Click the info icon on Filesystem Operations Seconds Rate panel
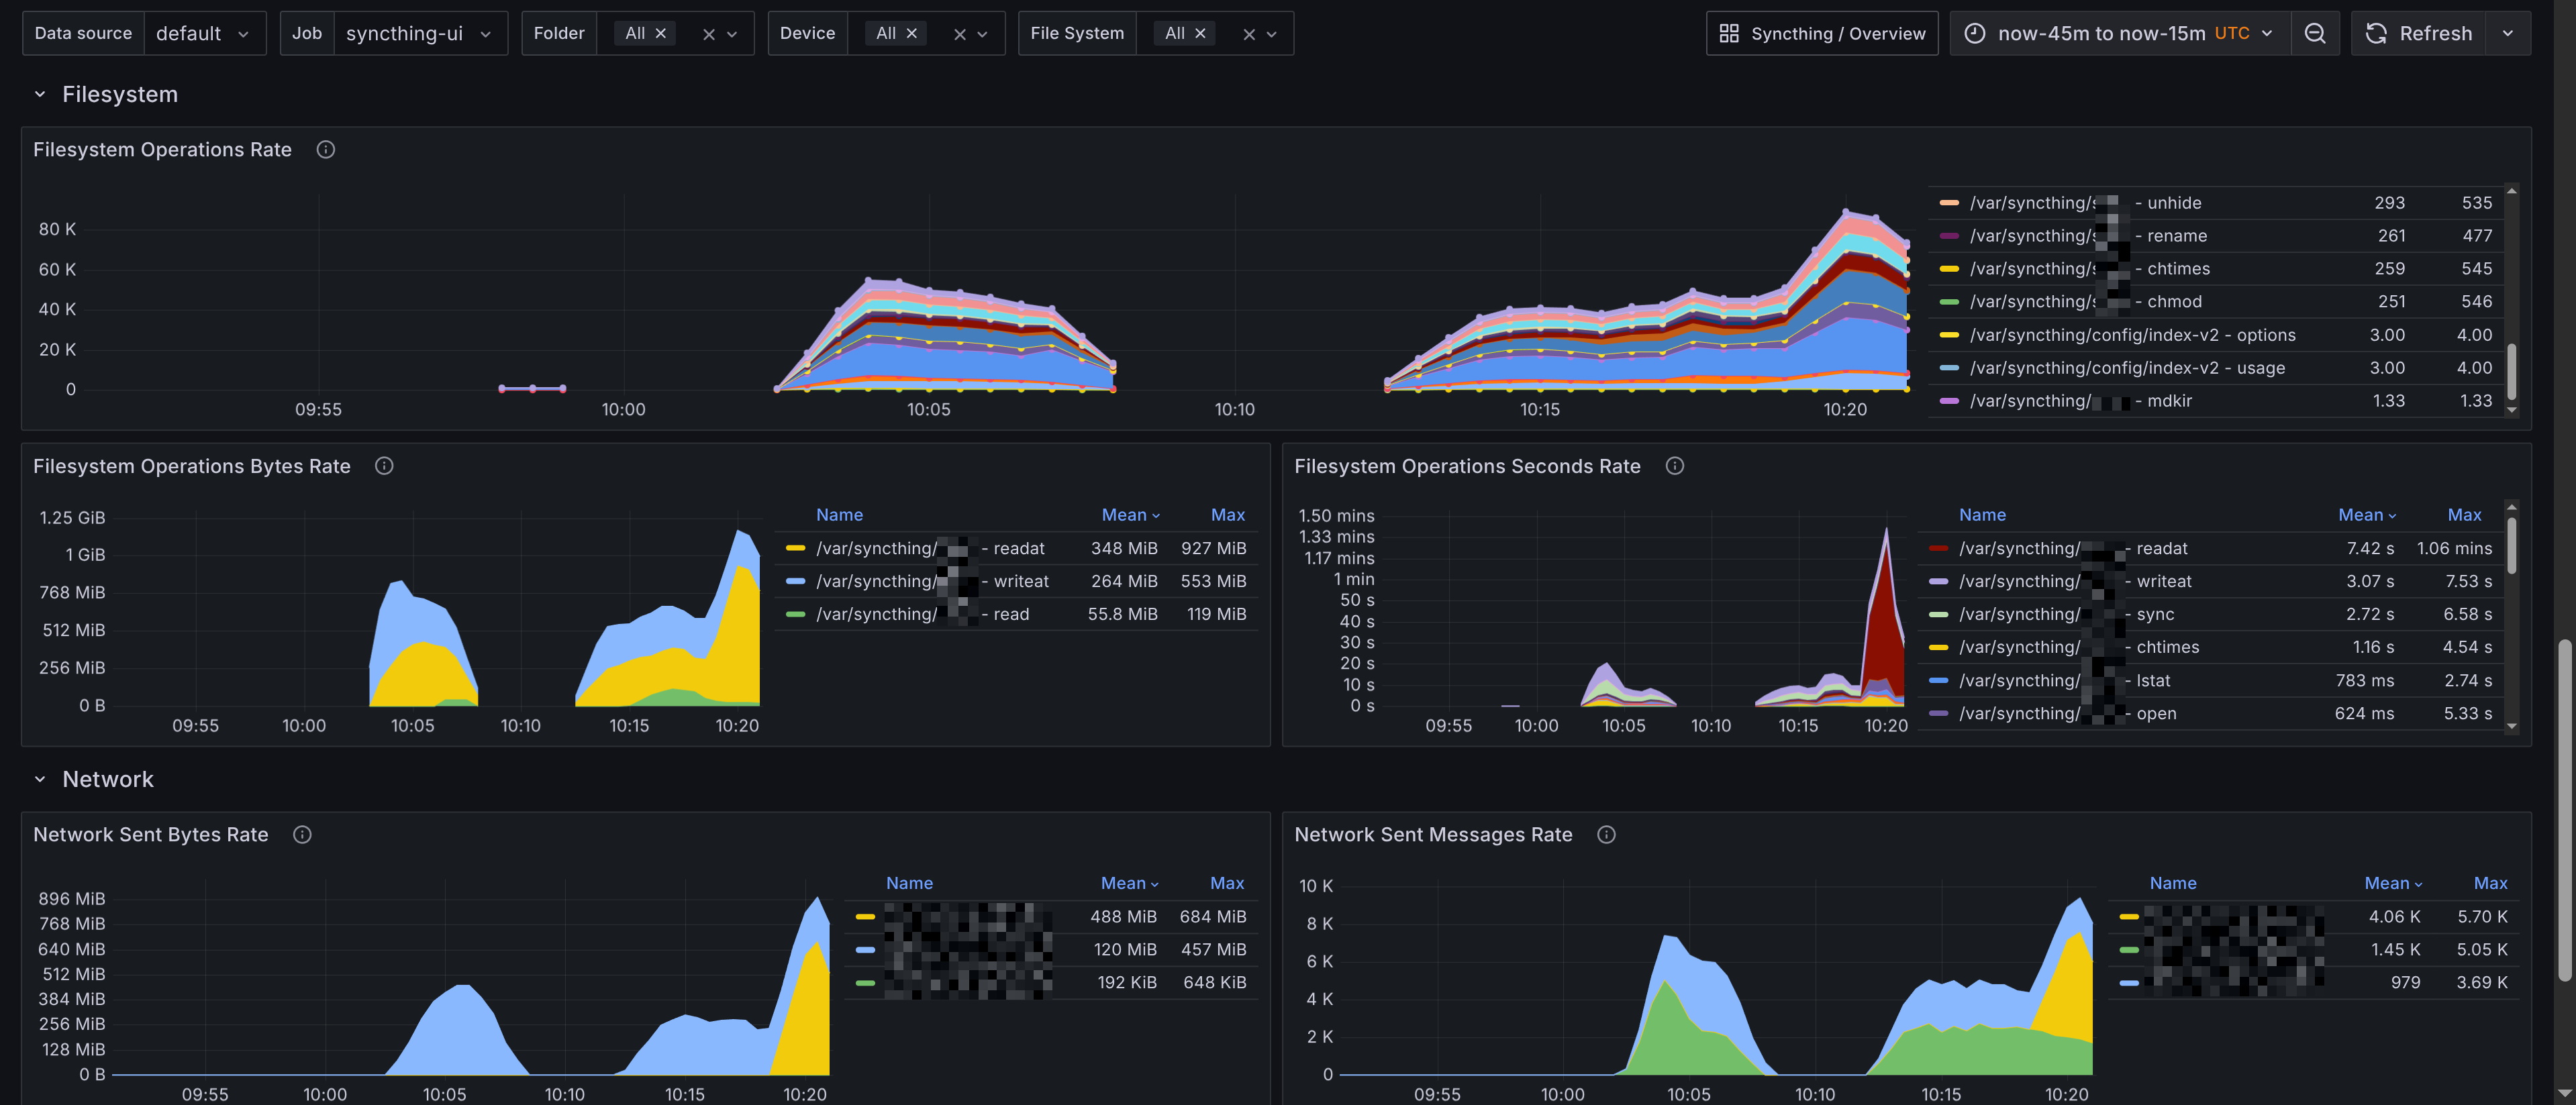Screen dimensions: 2576x1105 [1675, 465]
